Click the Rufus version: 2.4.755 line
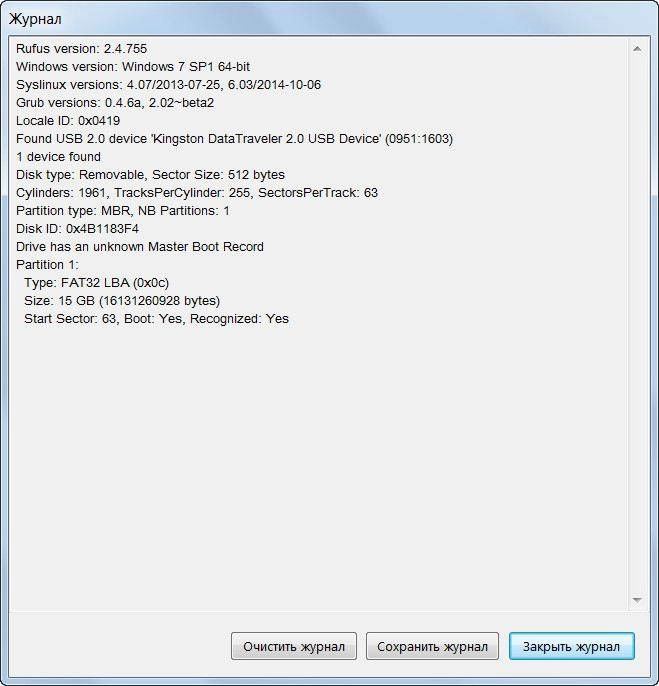Viewport: 659px width, 686px height. point(81,49)
